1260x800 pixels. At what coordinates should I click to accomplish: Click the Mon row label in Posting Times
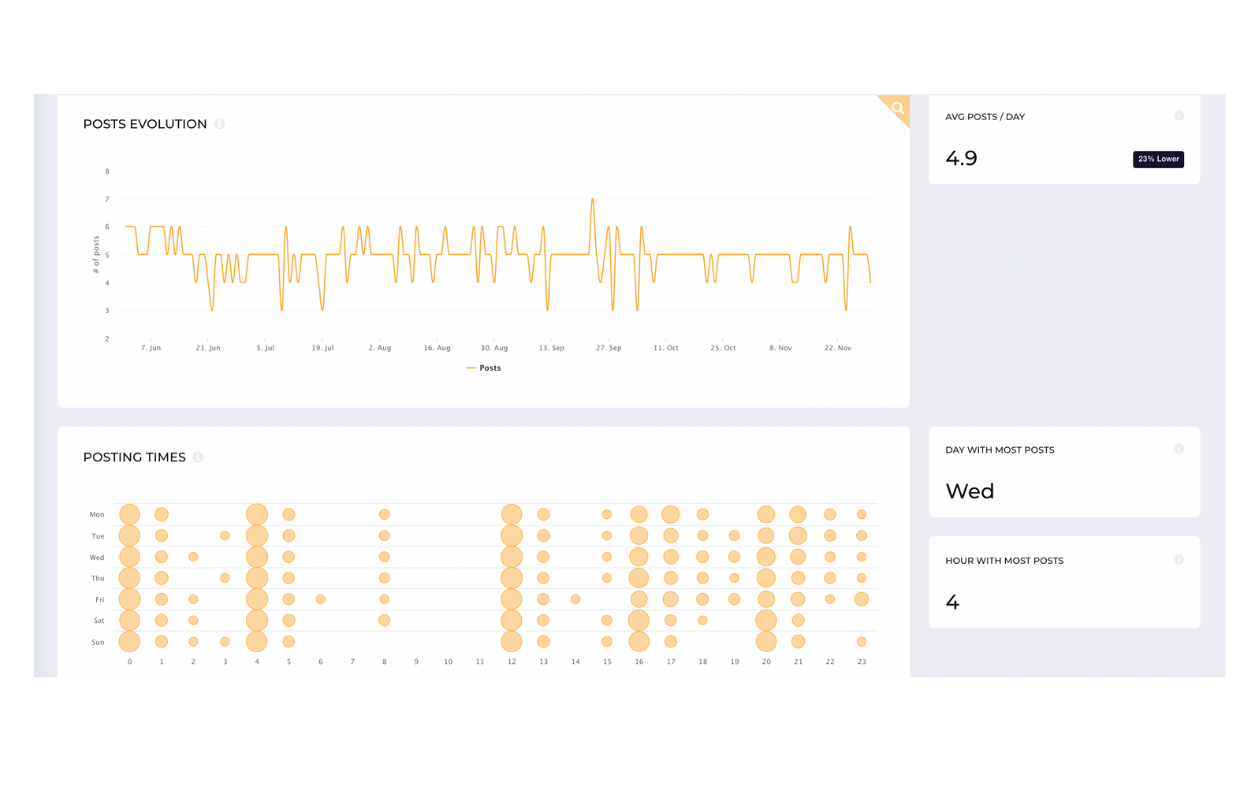[97, 514]
